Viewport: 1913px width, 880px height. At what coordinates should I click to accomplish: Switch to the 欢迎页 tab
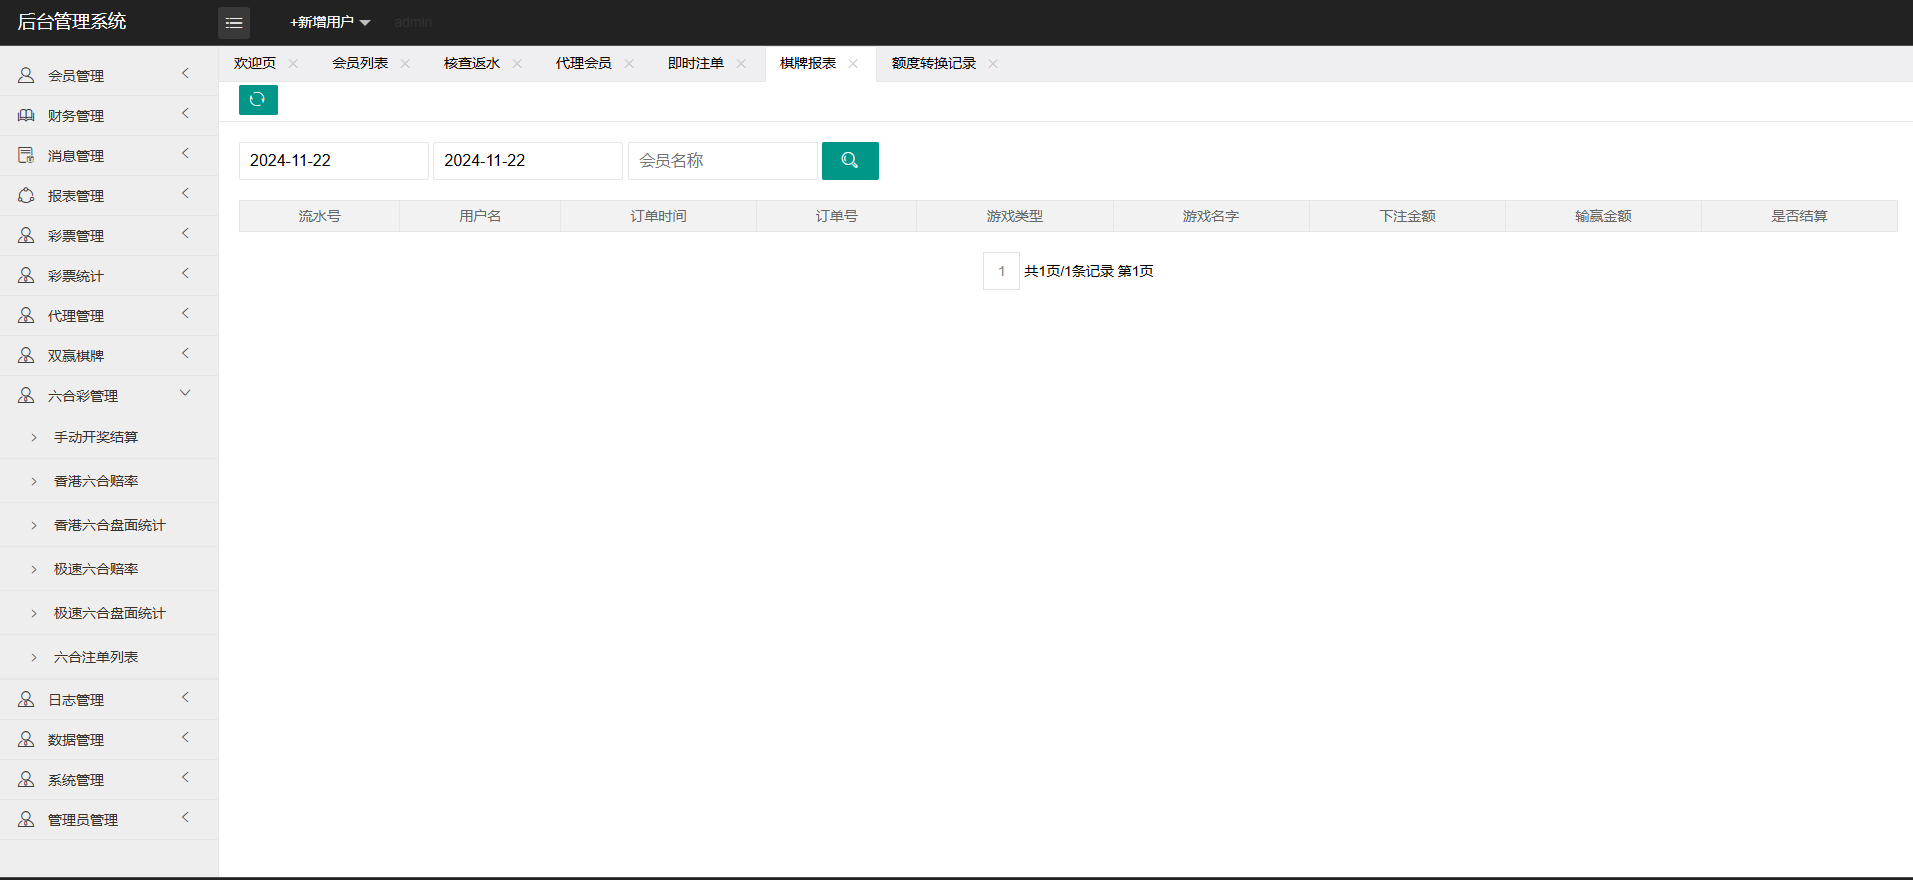pyautogui.click(x=255, y=63)
